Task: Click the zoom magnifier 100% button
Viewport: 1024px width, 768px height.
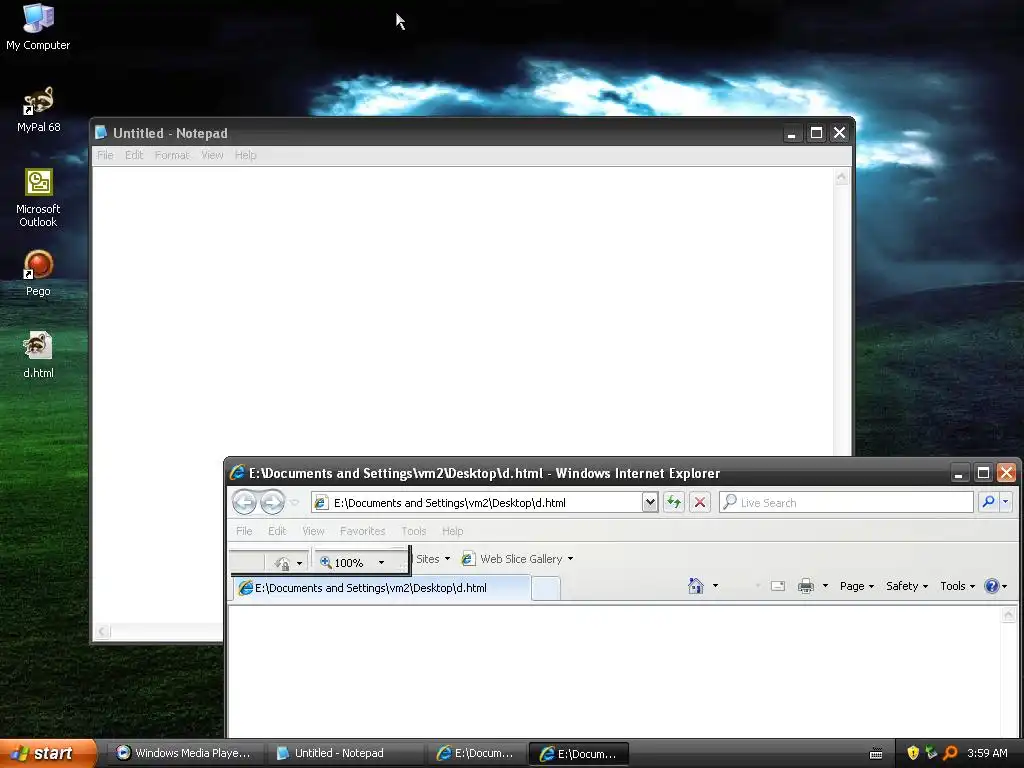Action: [342, 562]
